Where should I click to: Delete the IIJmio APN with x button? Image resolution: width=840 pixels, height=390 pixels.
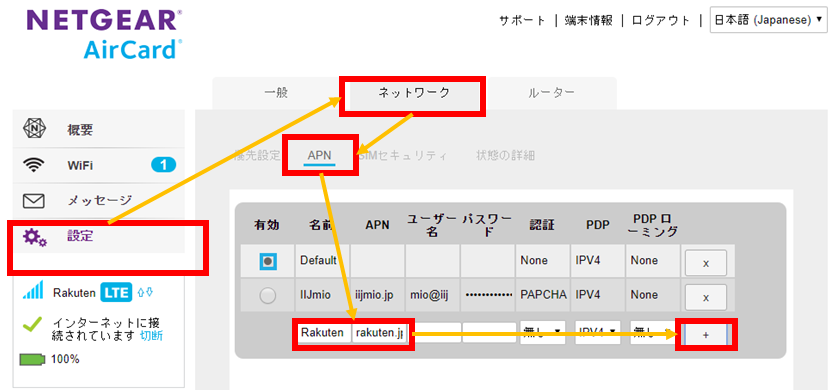point(706,297)
